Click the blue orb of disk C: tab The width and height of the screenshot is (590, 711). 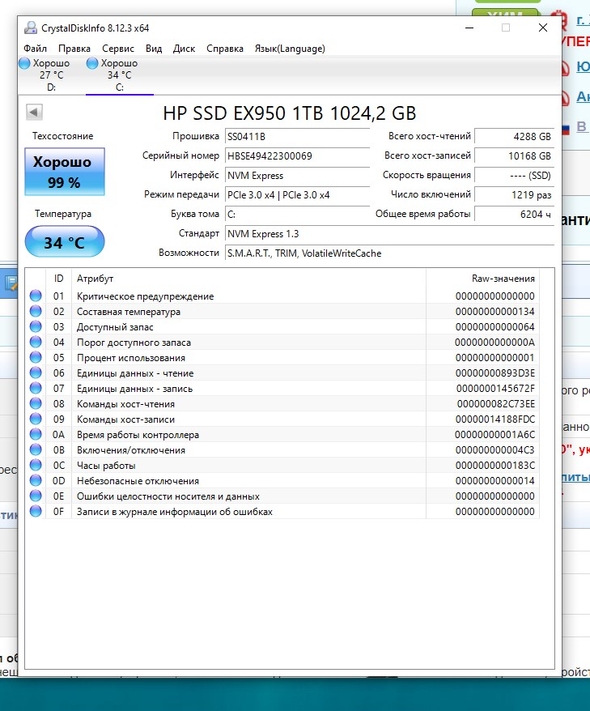coord(92,63)
